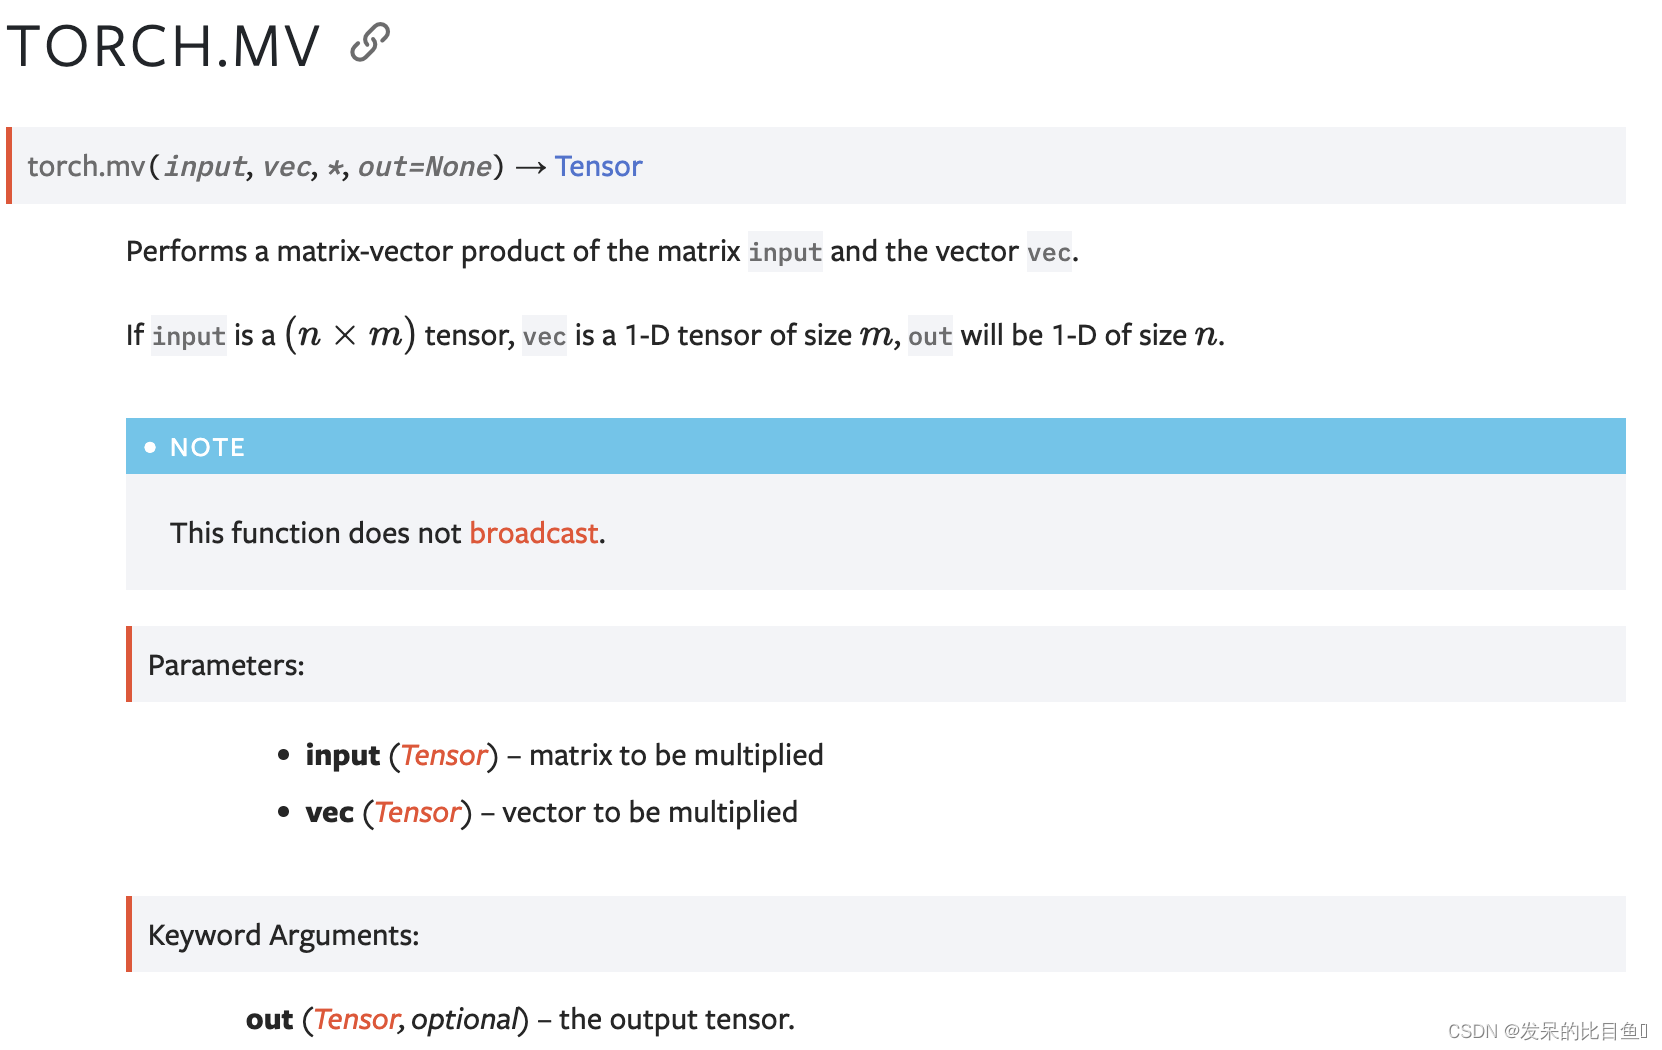Click the bold input parameter name
The width and height of the screenshot is (1662, 1050).
[x=341, y=756]
